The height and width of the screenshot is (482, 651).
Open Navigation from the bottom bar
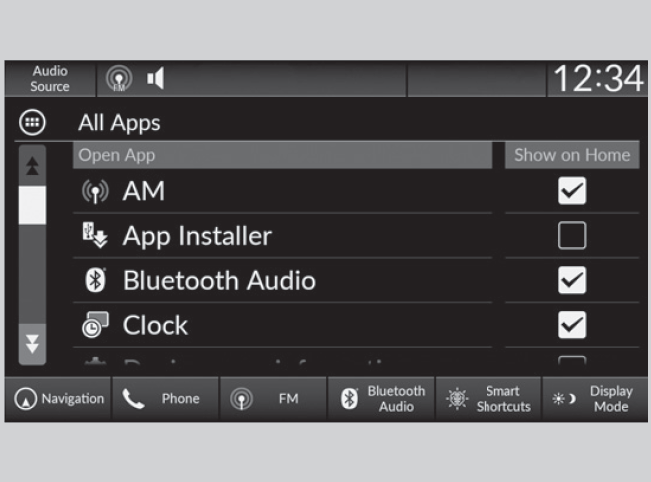click(x=59, y=399)
